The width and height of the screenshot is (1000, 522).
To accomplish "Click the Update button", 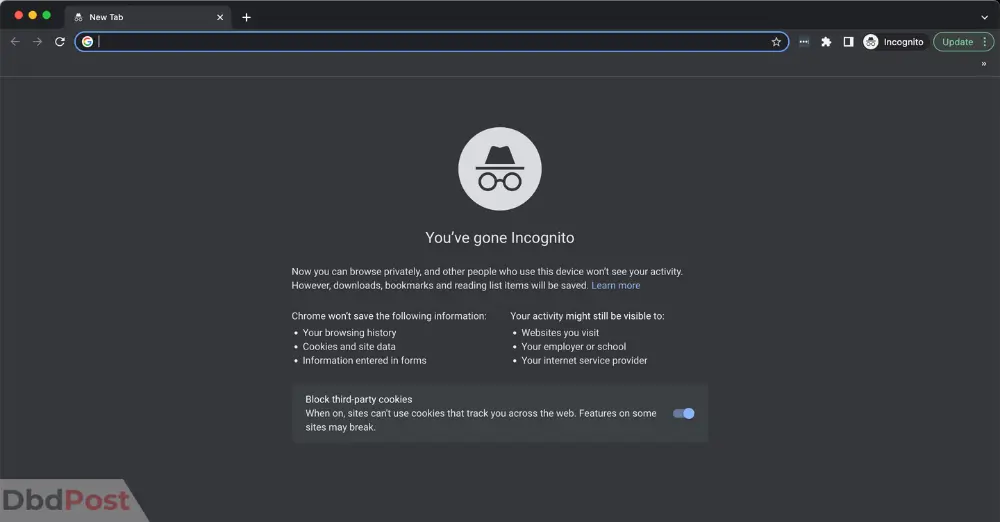I will (957, 42).
